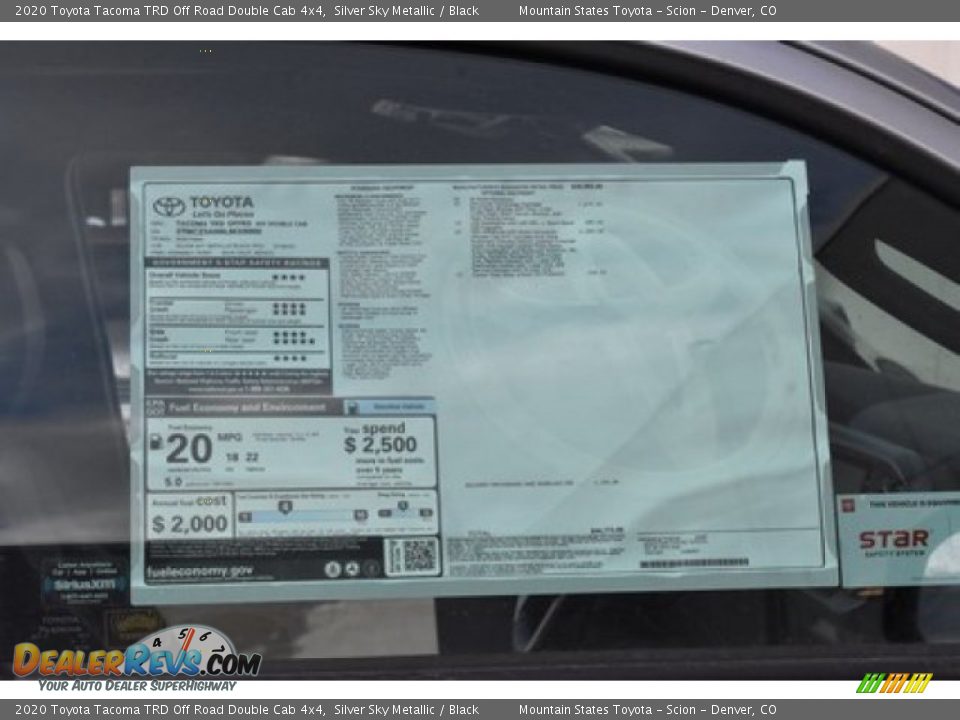
Task: Click the Overall Vehicle Score star rating
Action: (x=289, y=277)
